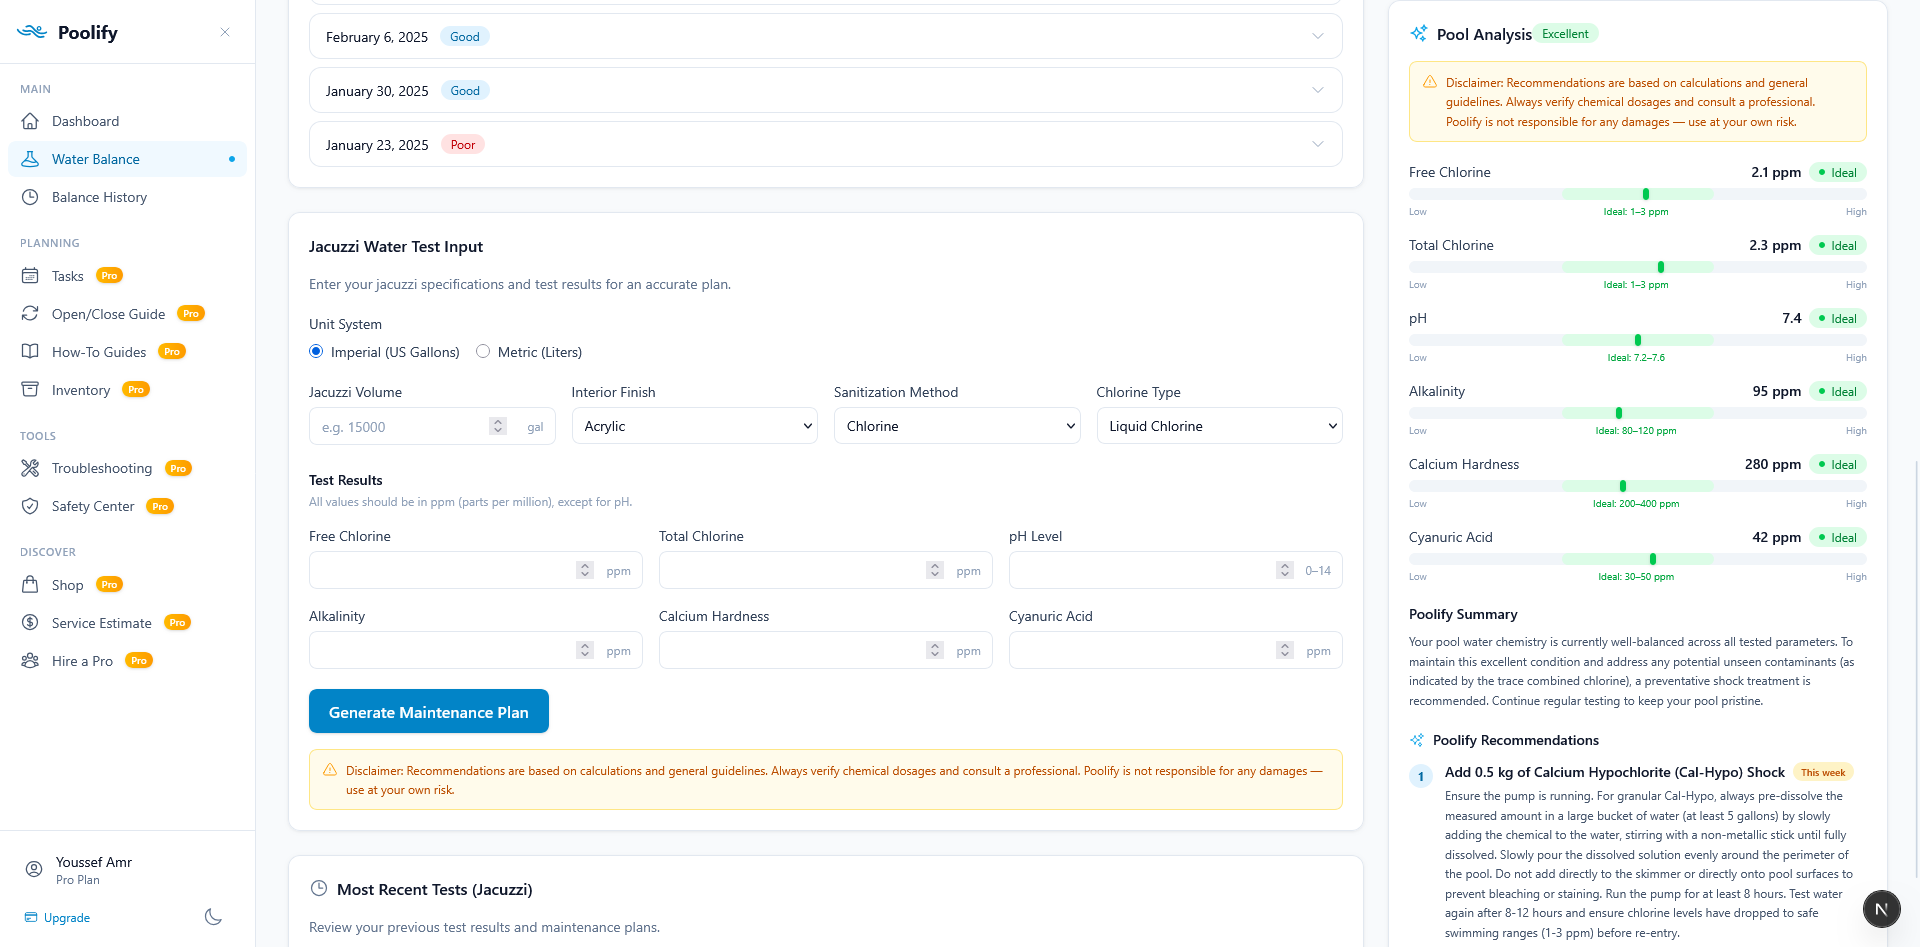The image size is (1920, 947).
Task: Toggle dark mode with the moon icon
Action: coord(213,917)
